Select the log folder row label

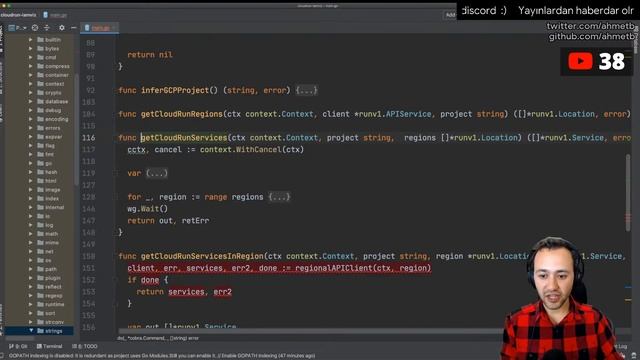pos(49,225)
